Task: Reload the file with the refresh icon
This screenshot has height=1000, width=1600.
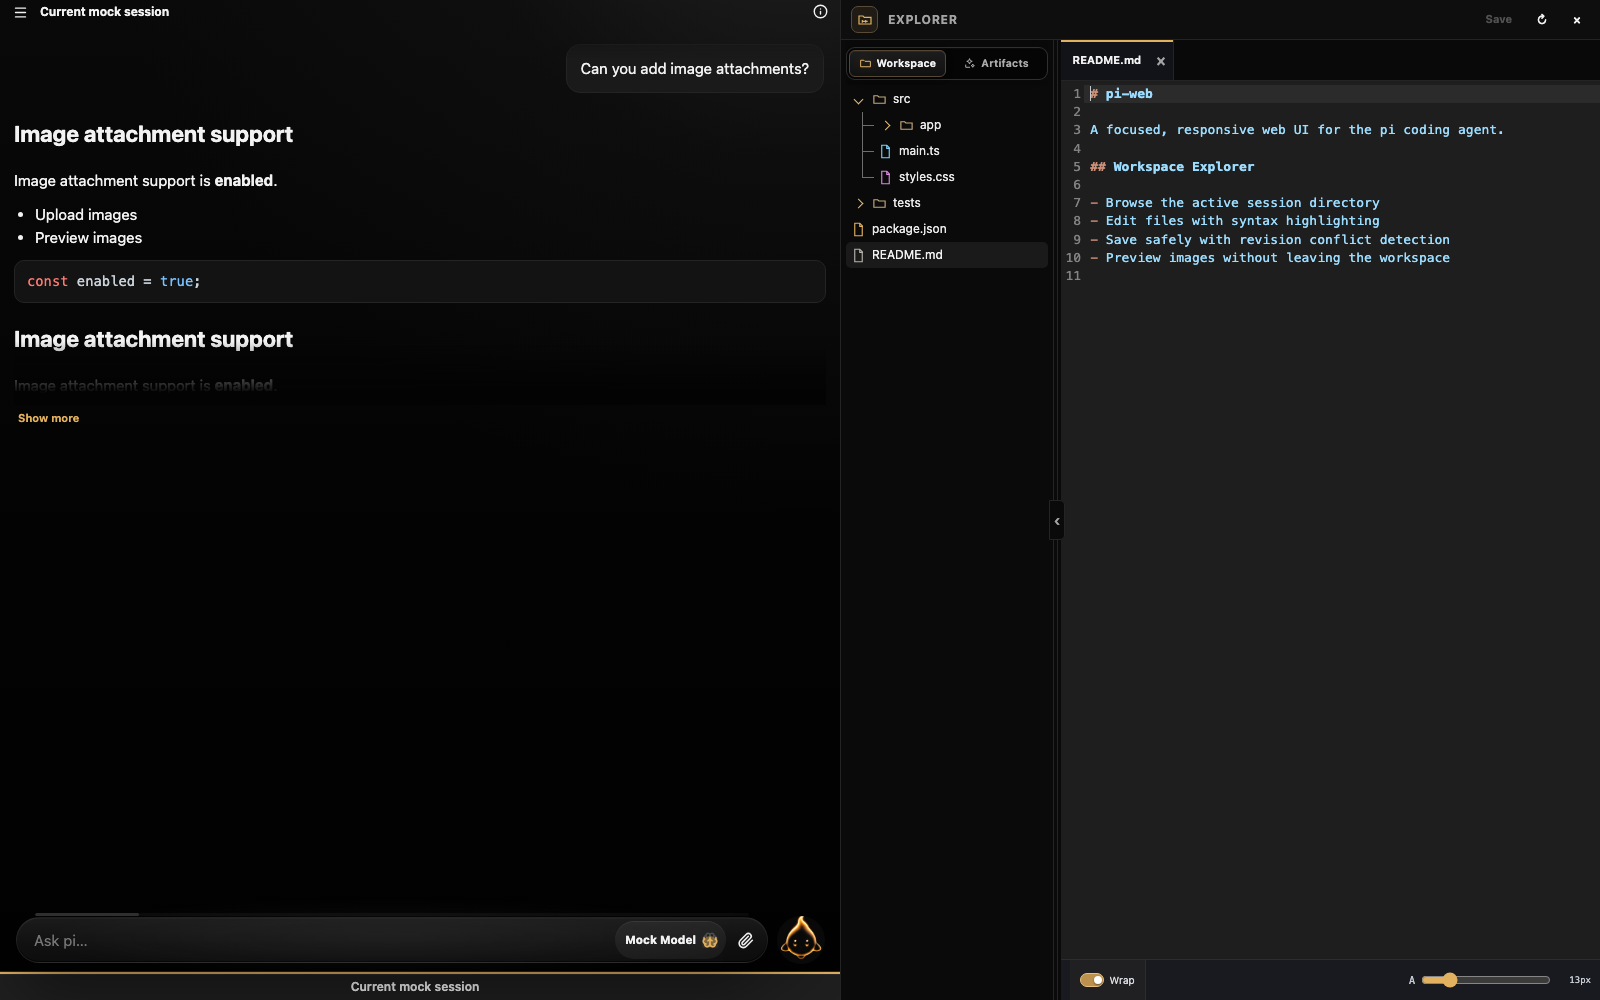Action: [x=1542, y=20]
